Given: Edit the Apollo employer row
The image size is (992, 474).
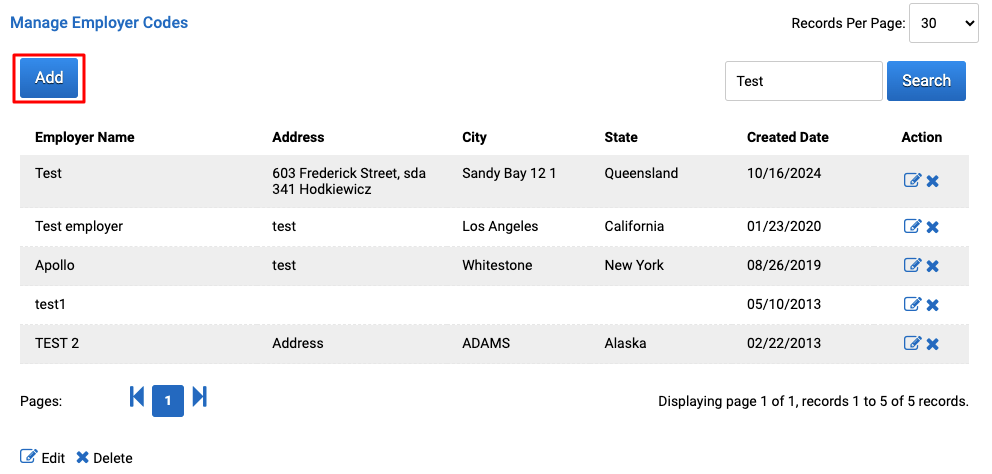Looking at the screenshot, I should pos(912,265).
